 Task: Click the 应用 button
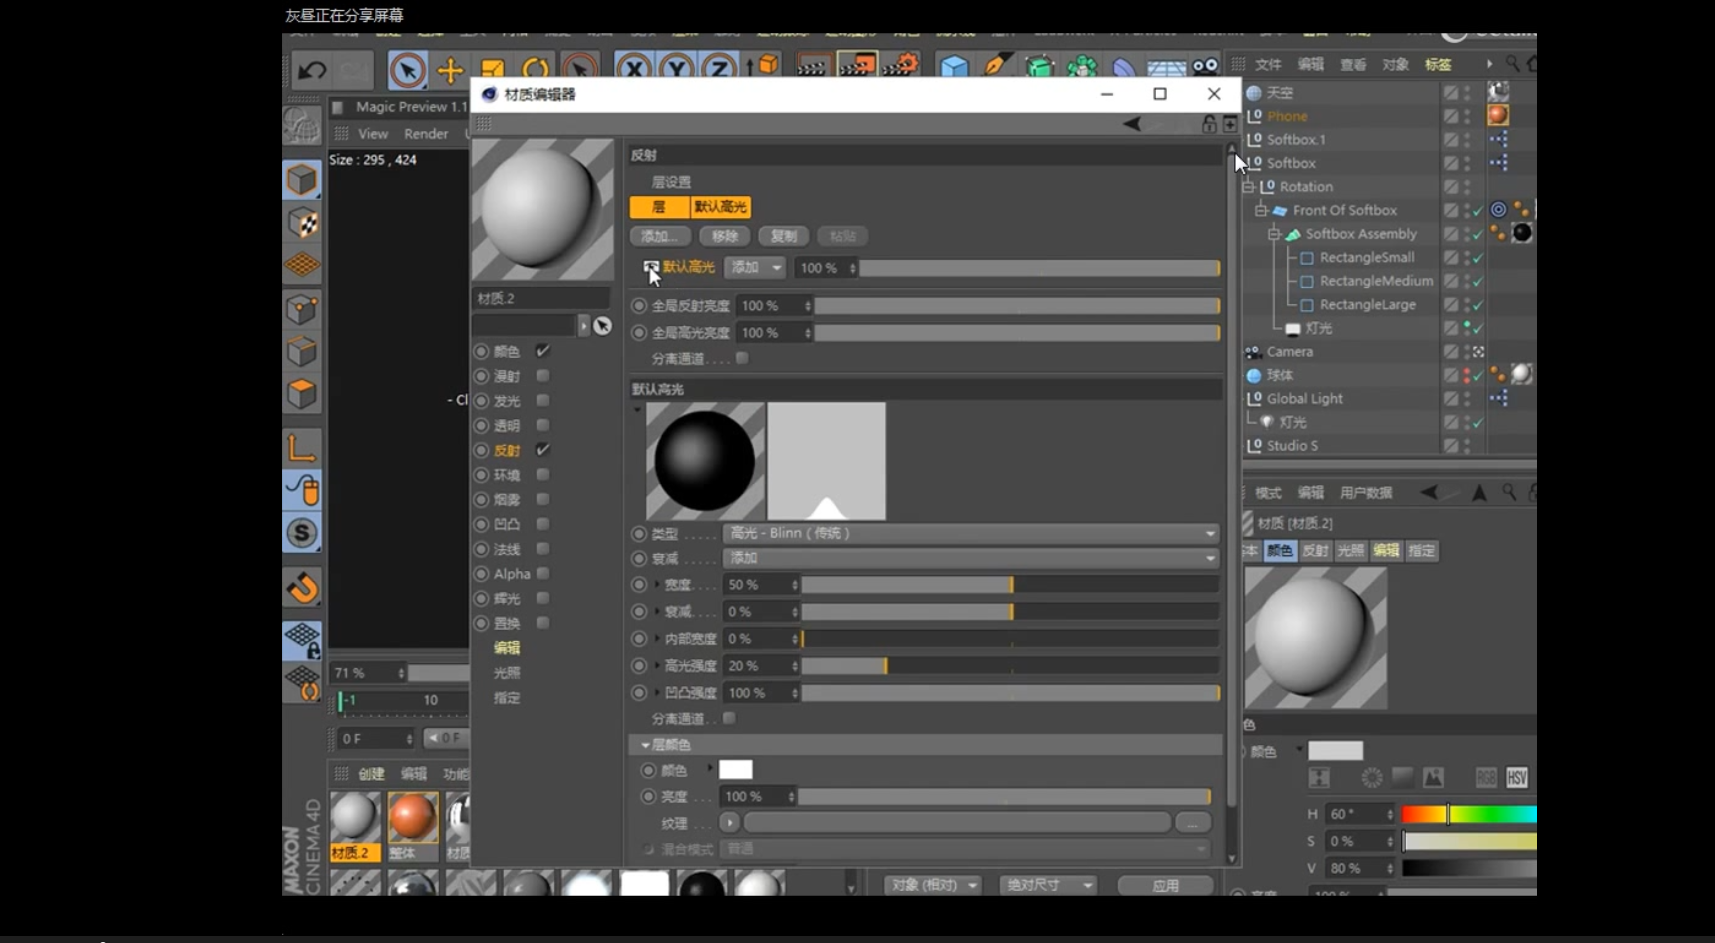[x=1165, y=885]
